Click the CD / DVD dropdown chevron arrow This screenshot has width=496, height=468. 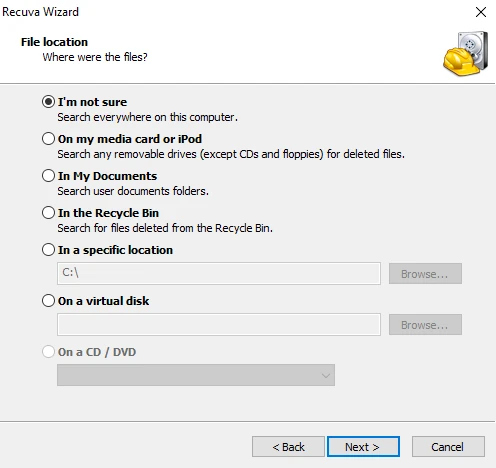(326, 376)
